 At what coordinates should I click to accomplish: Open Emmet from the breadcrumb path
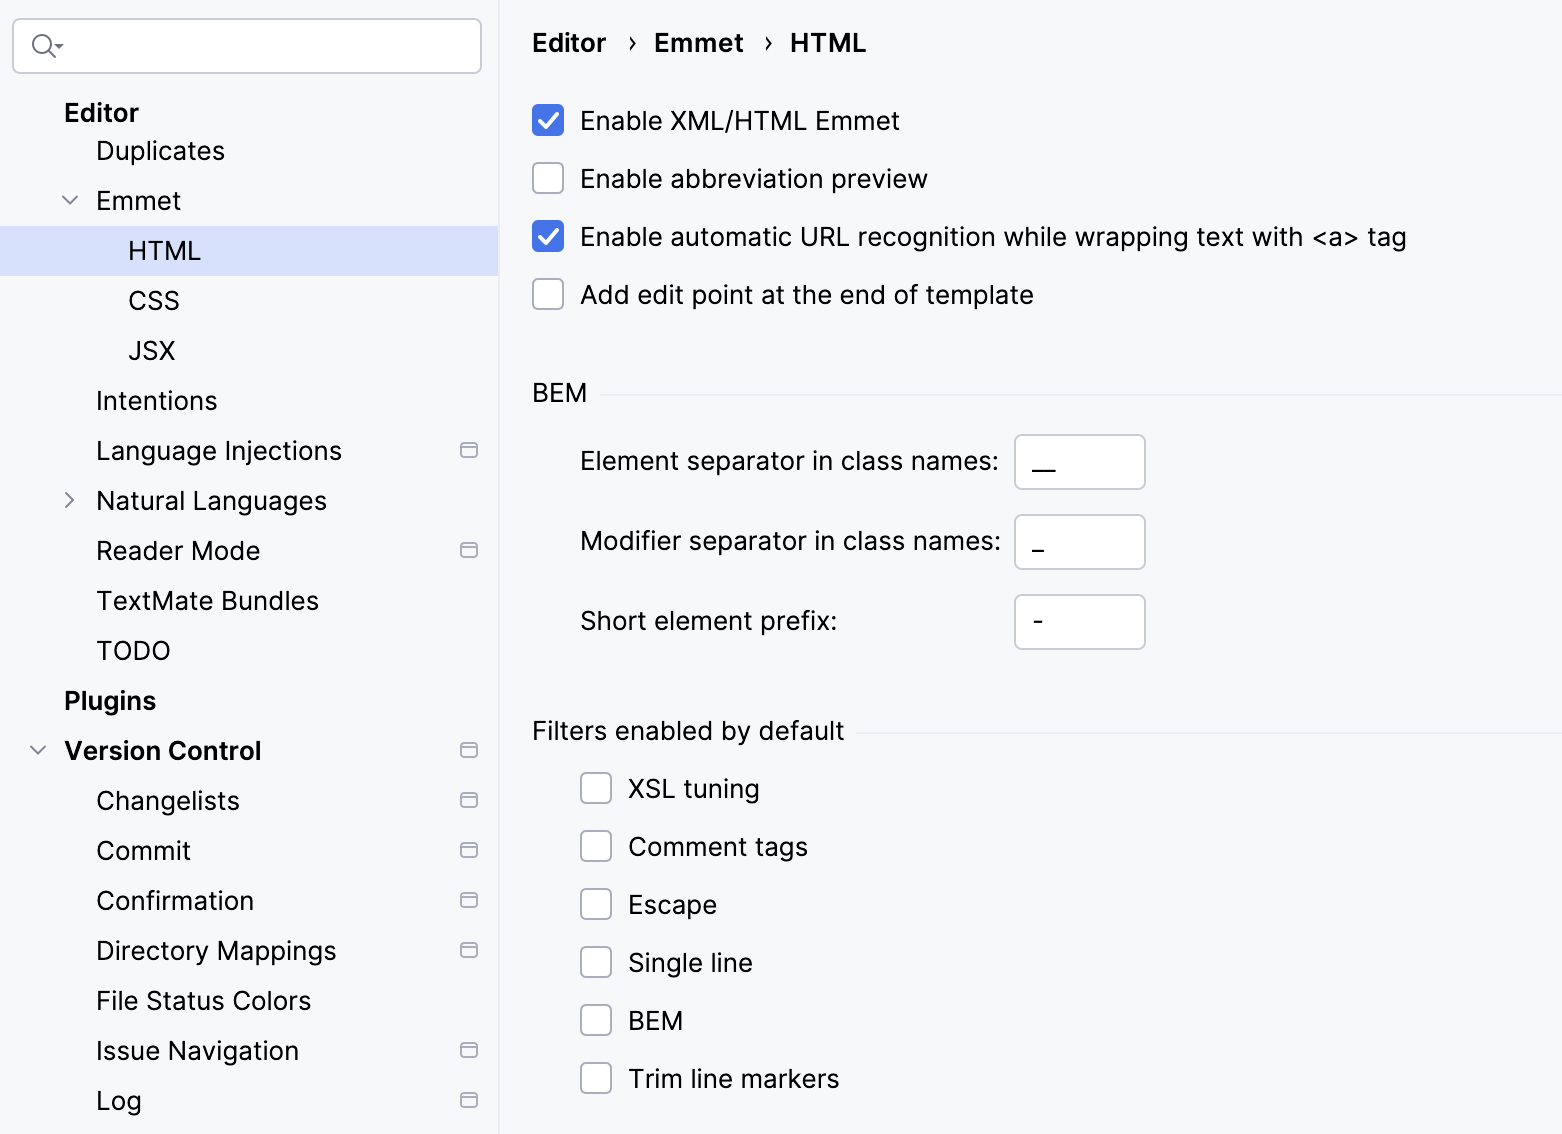click(699, 42)
